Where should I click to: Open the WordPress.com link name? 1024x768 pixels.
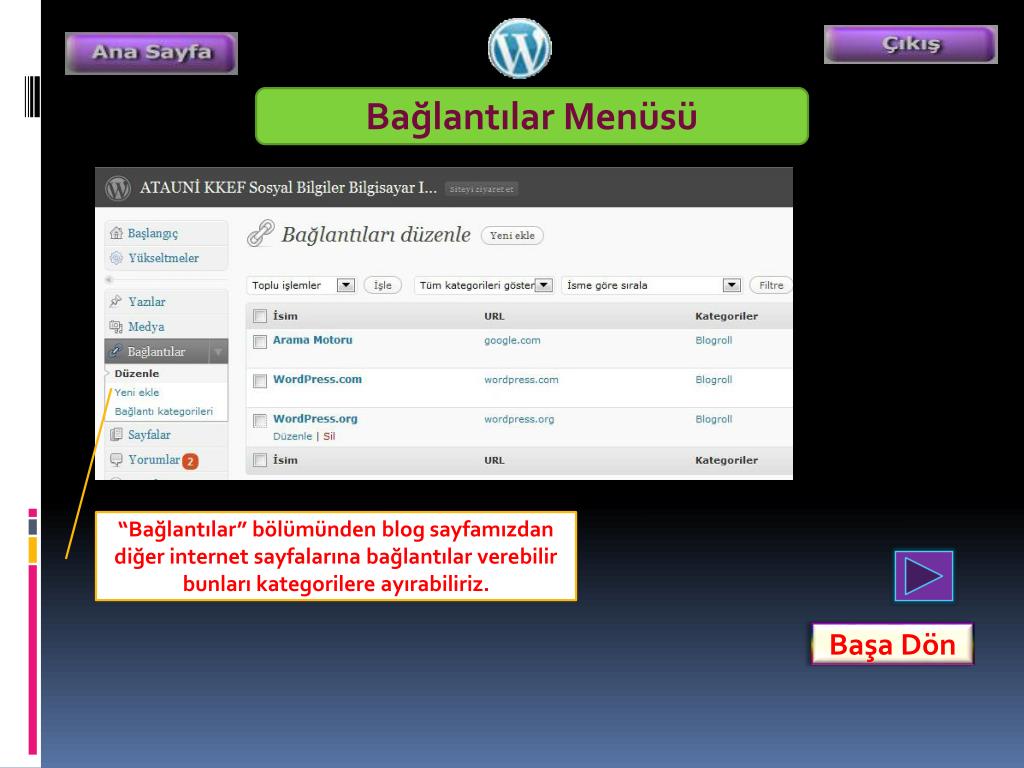tap(317, 379)
